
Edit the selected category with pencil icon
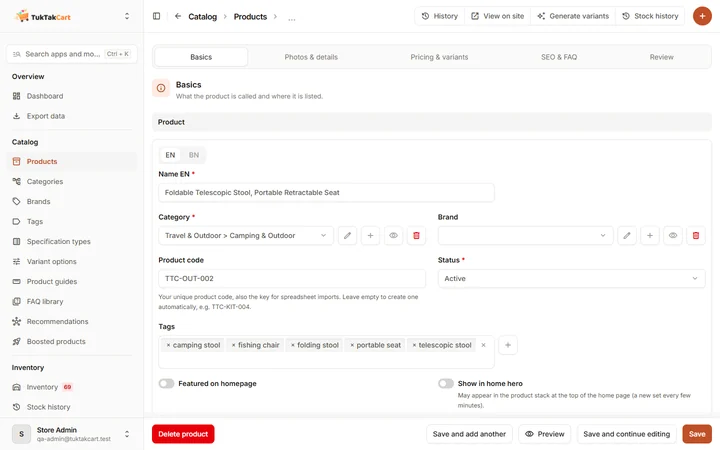348,236
